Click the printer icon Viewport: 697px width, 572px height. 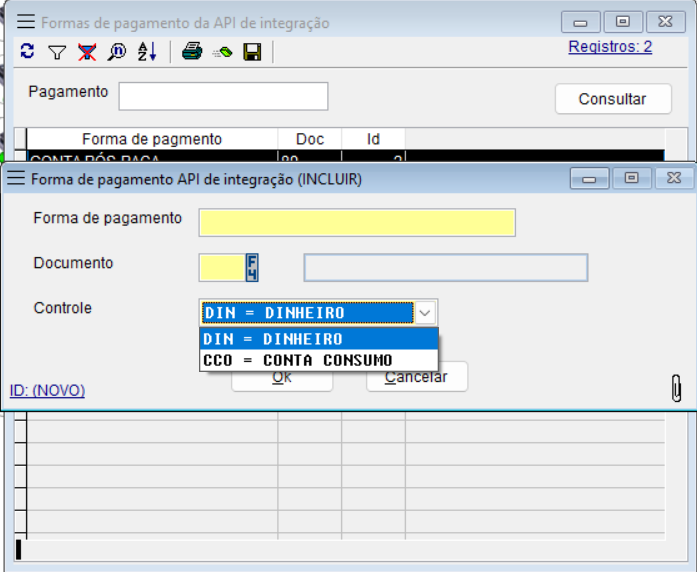(x=192, y=52)
